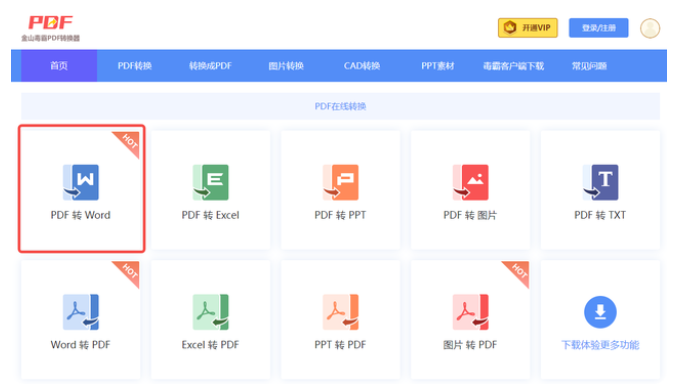Click the 'PDF 转 PPT' label
The height and width of the screenshot is (390, 674).
[x=340, y=215]
